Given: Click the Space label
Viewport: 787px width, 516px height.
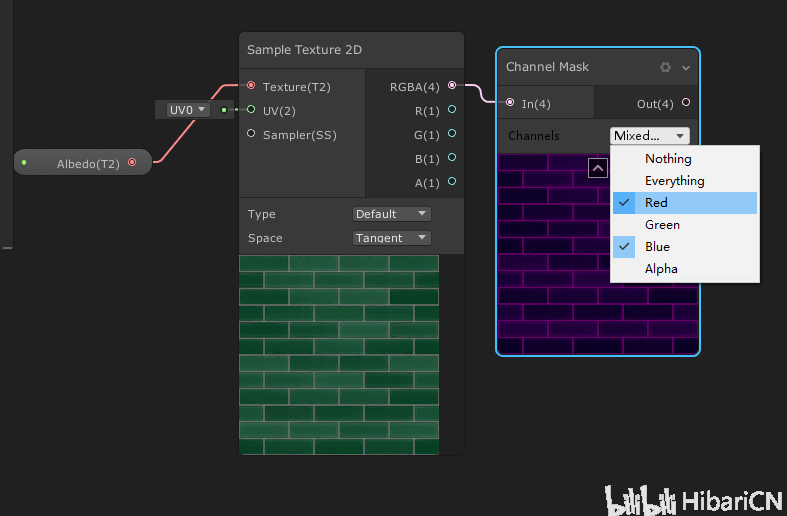Looking at the screenshot, I should pyautogui.click(x=265, y=238).
